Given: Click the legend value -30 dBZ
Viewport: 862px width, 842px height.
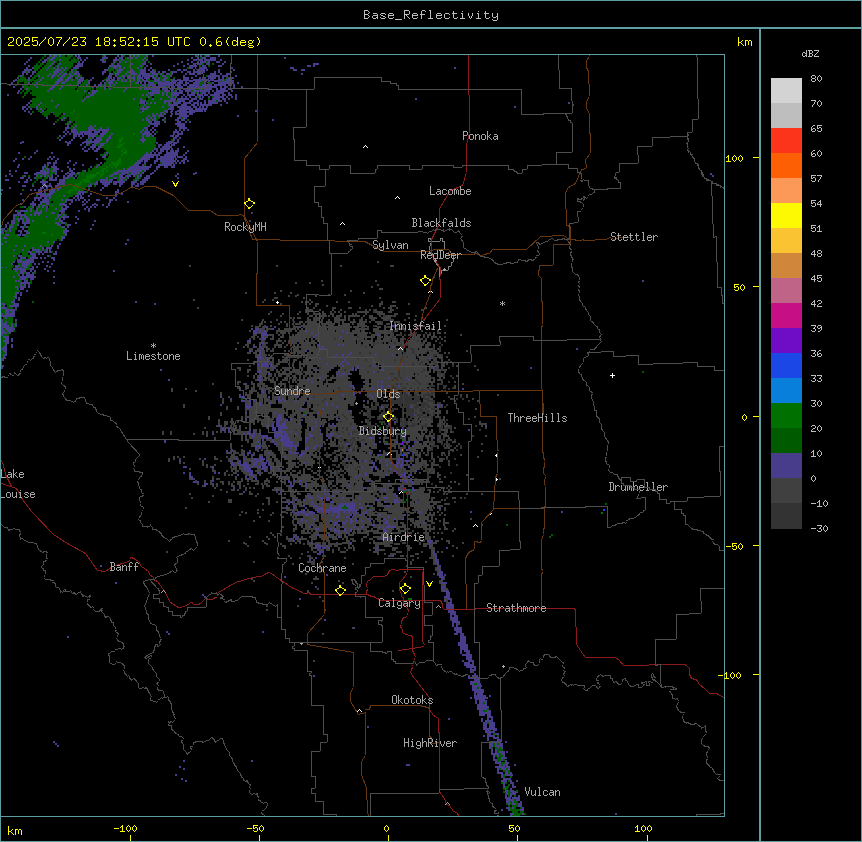Looking at the screenshot, I should point(819,528).
